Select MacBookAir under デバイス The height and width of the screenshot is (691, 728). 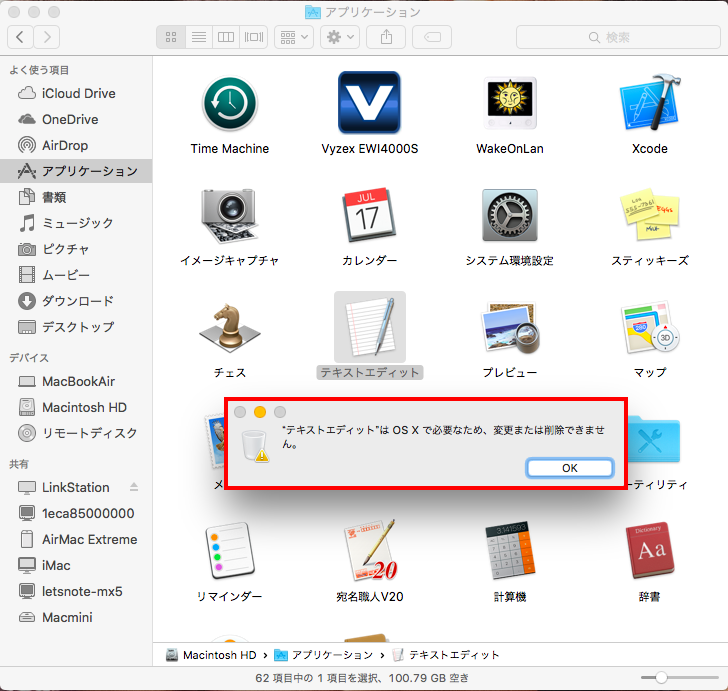tap(76, 381)
